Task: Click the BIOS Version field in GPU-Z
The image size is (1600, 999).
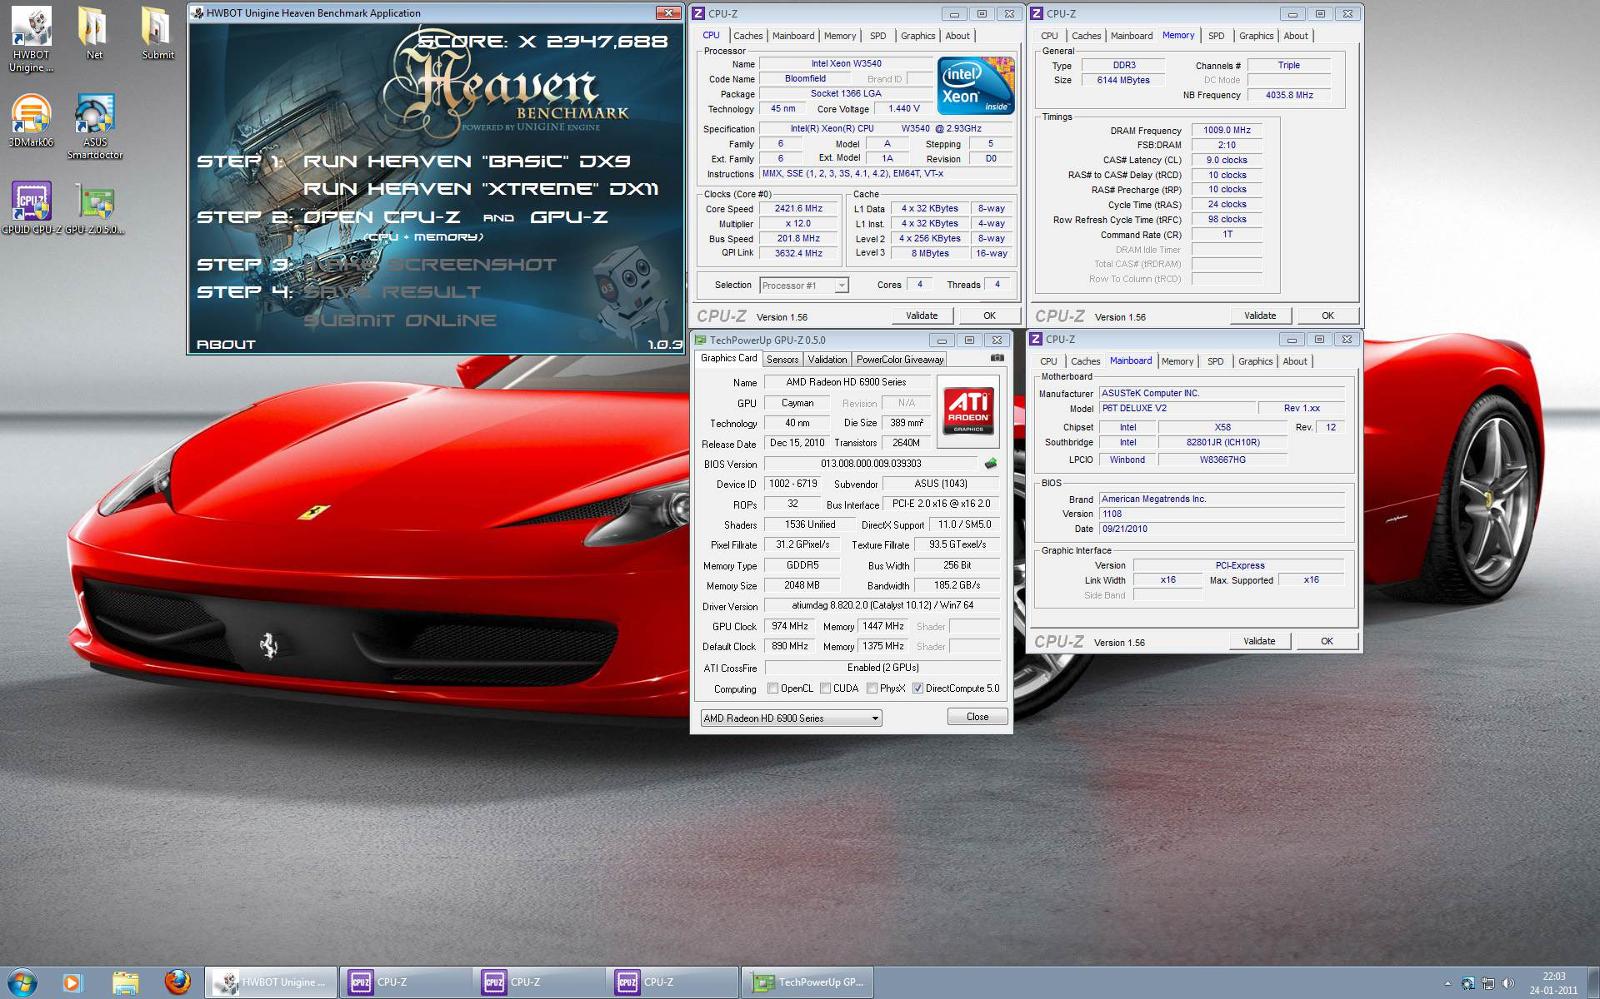Action: 872,463
